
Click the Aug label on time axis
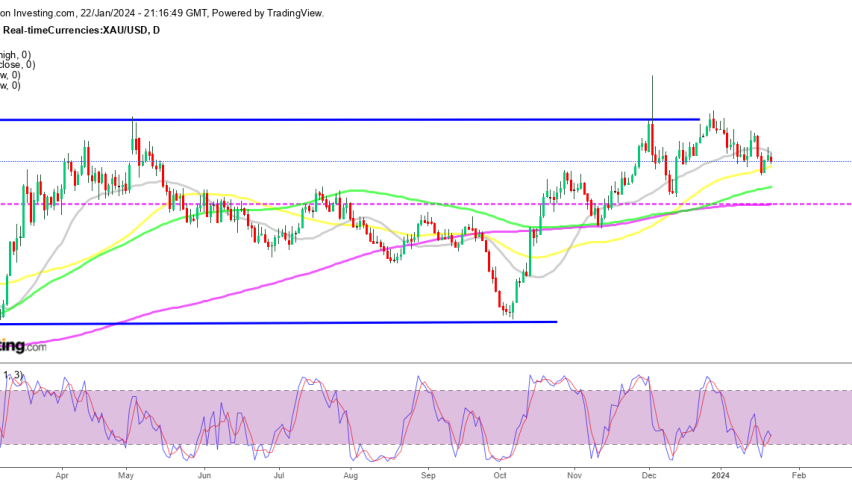[351, 475]
